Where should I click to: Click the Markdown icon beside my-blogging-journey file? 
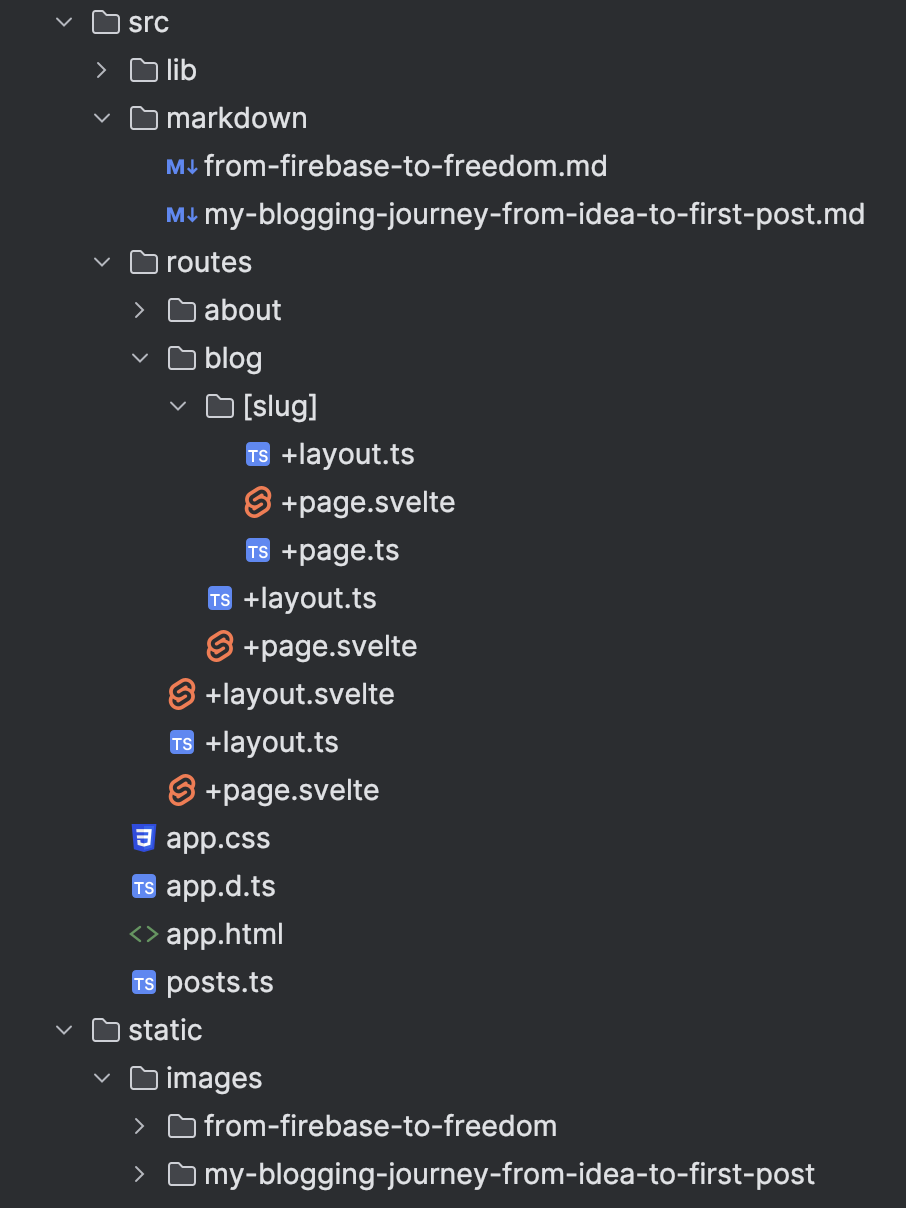click(180, 214)
